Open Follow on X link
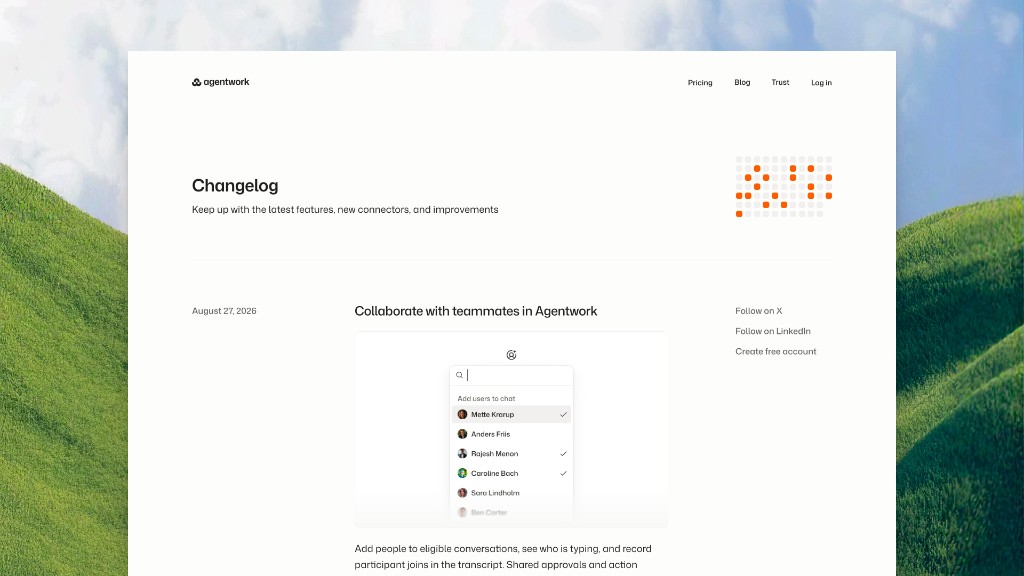 point(758,311)
